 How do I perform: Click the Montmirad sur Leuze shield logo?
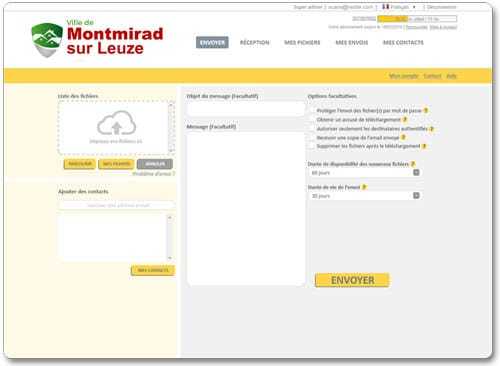pos(47,40)
